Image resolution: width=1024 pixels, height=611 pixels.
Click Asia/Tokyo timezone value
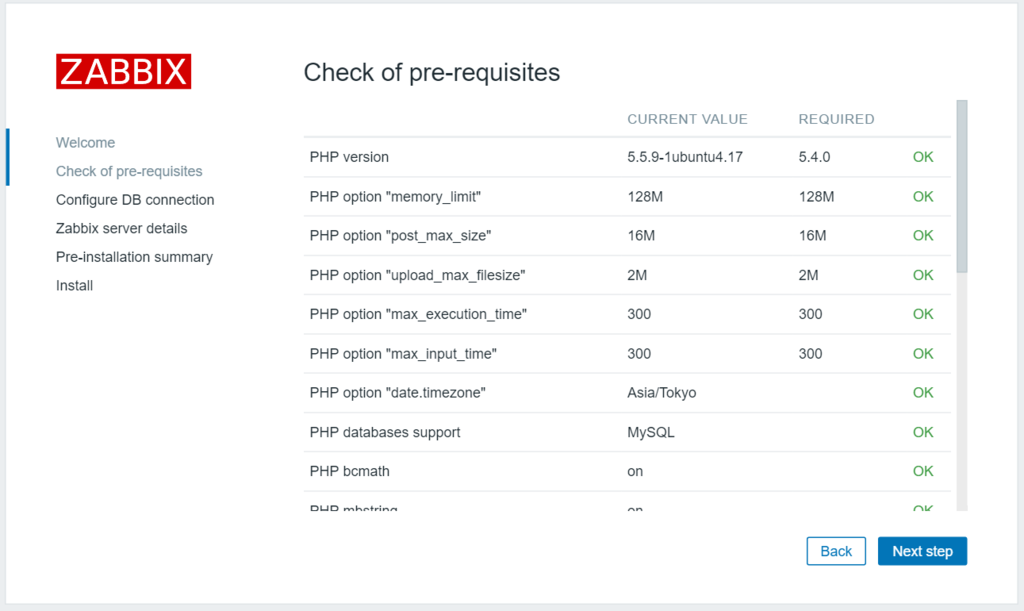661,393
